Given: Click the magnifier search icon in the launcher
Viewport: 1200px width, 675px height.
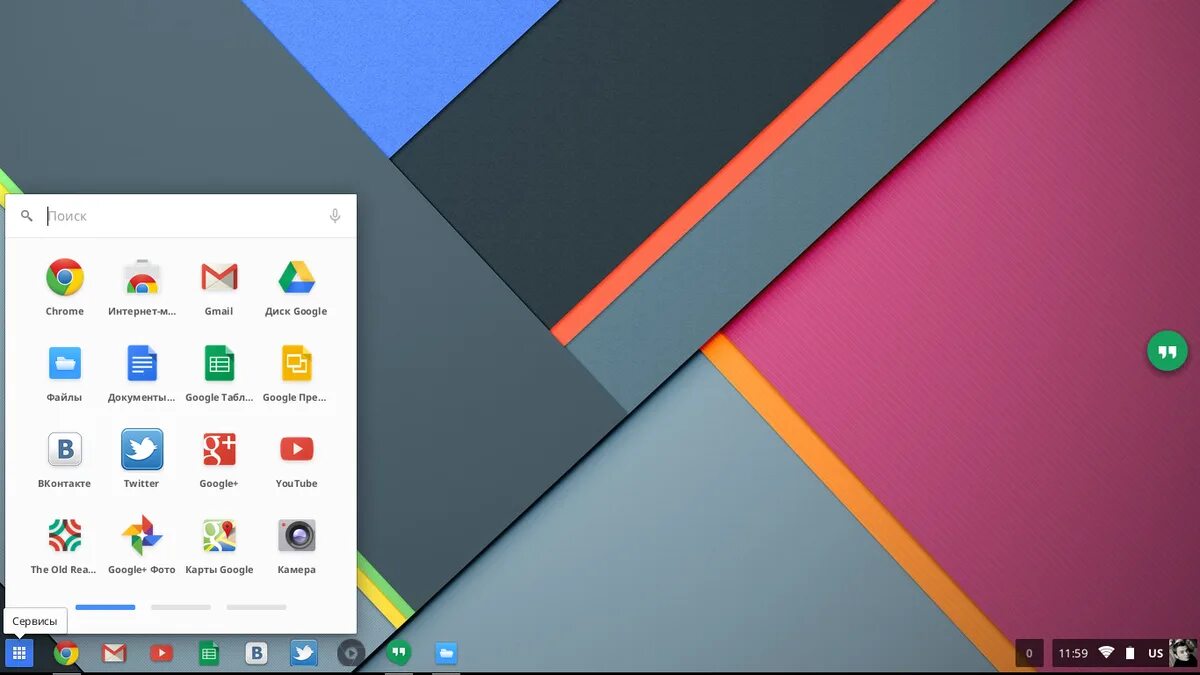Looking at the screenshot, I should pos(27,216).
